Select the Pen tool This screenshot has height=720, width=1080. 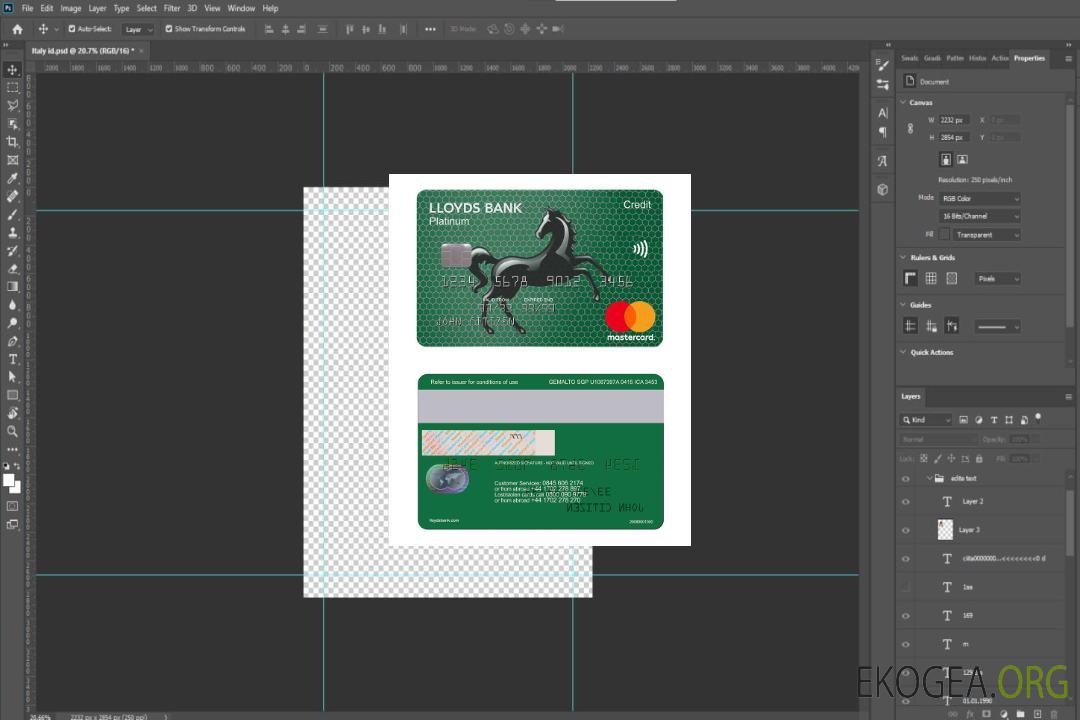click(12, 341)
